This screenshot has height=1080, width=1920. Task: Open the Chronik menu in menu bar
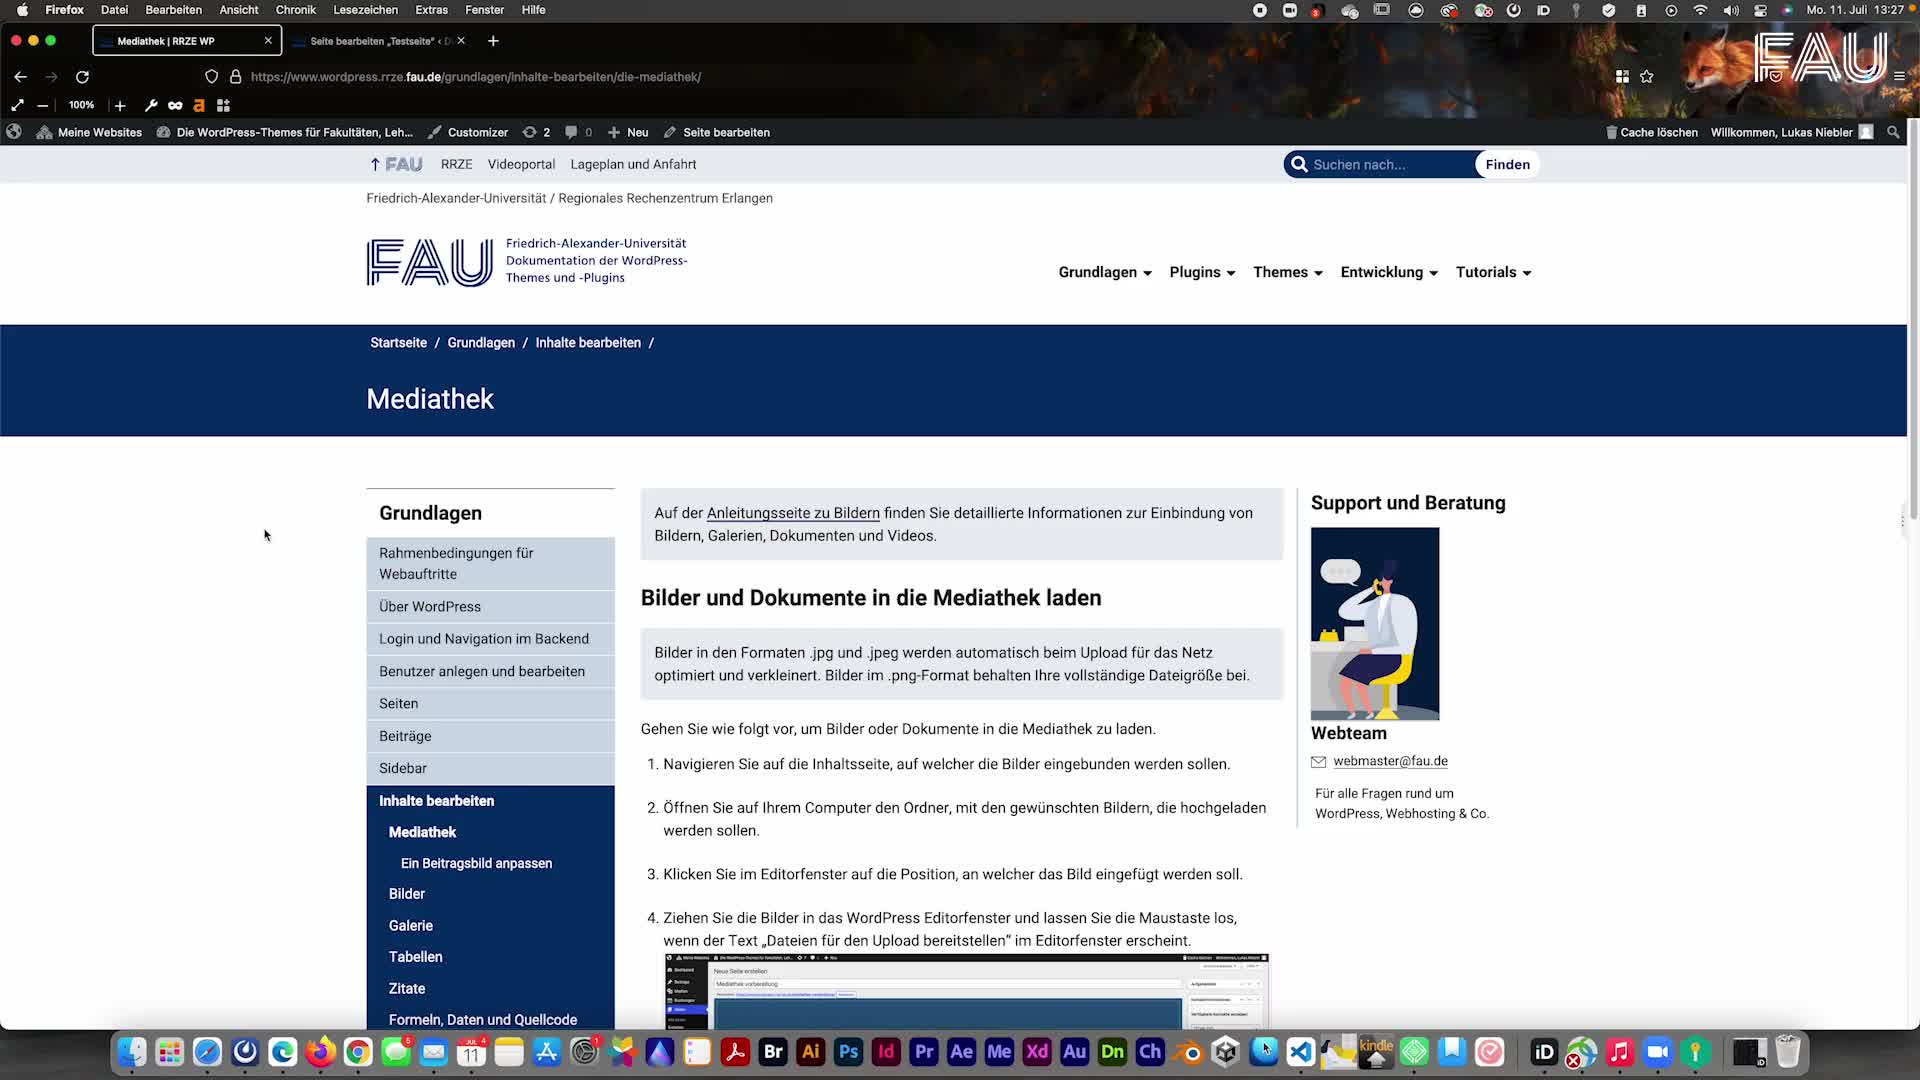pyautogui.click(x=296, y=9)
